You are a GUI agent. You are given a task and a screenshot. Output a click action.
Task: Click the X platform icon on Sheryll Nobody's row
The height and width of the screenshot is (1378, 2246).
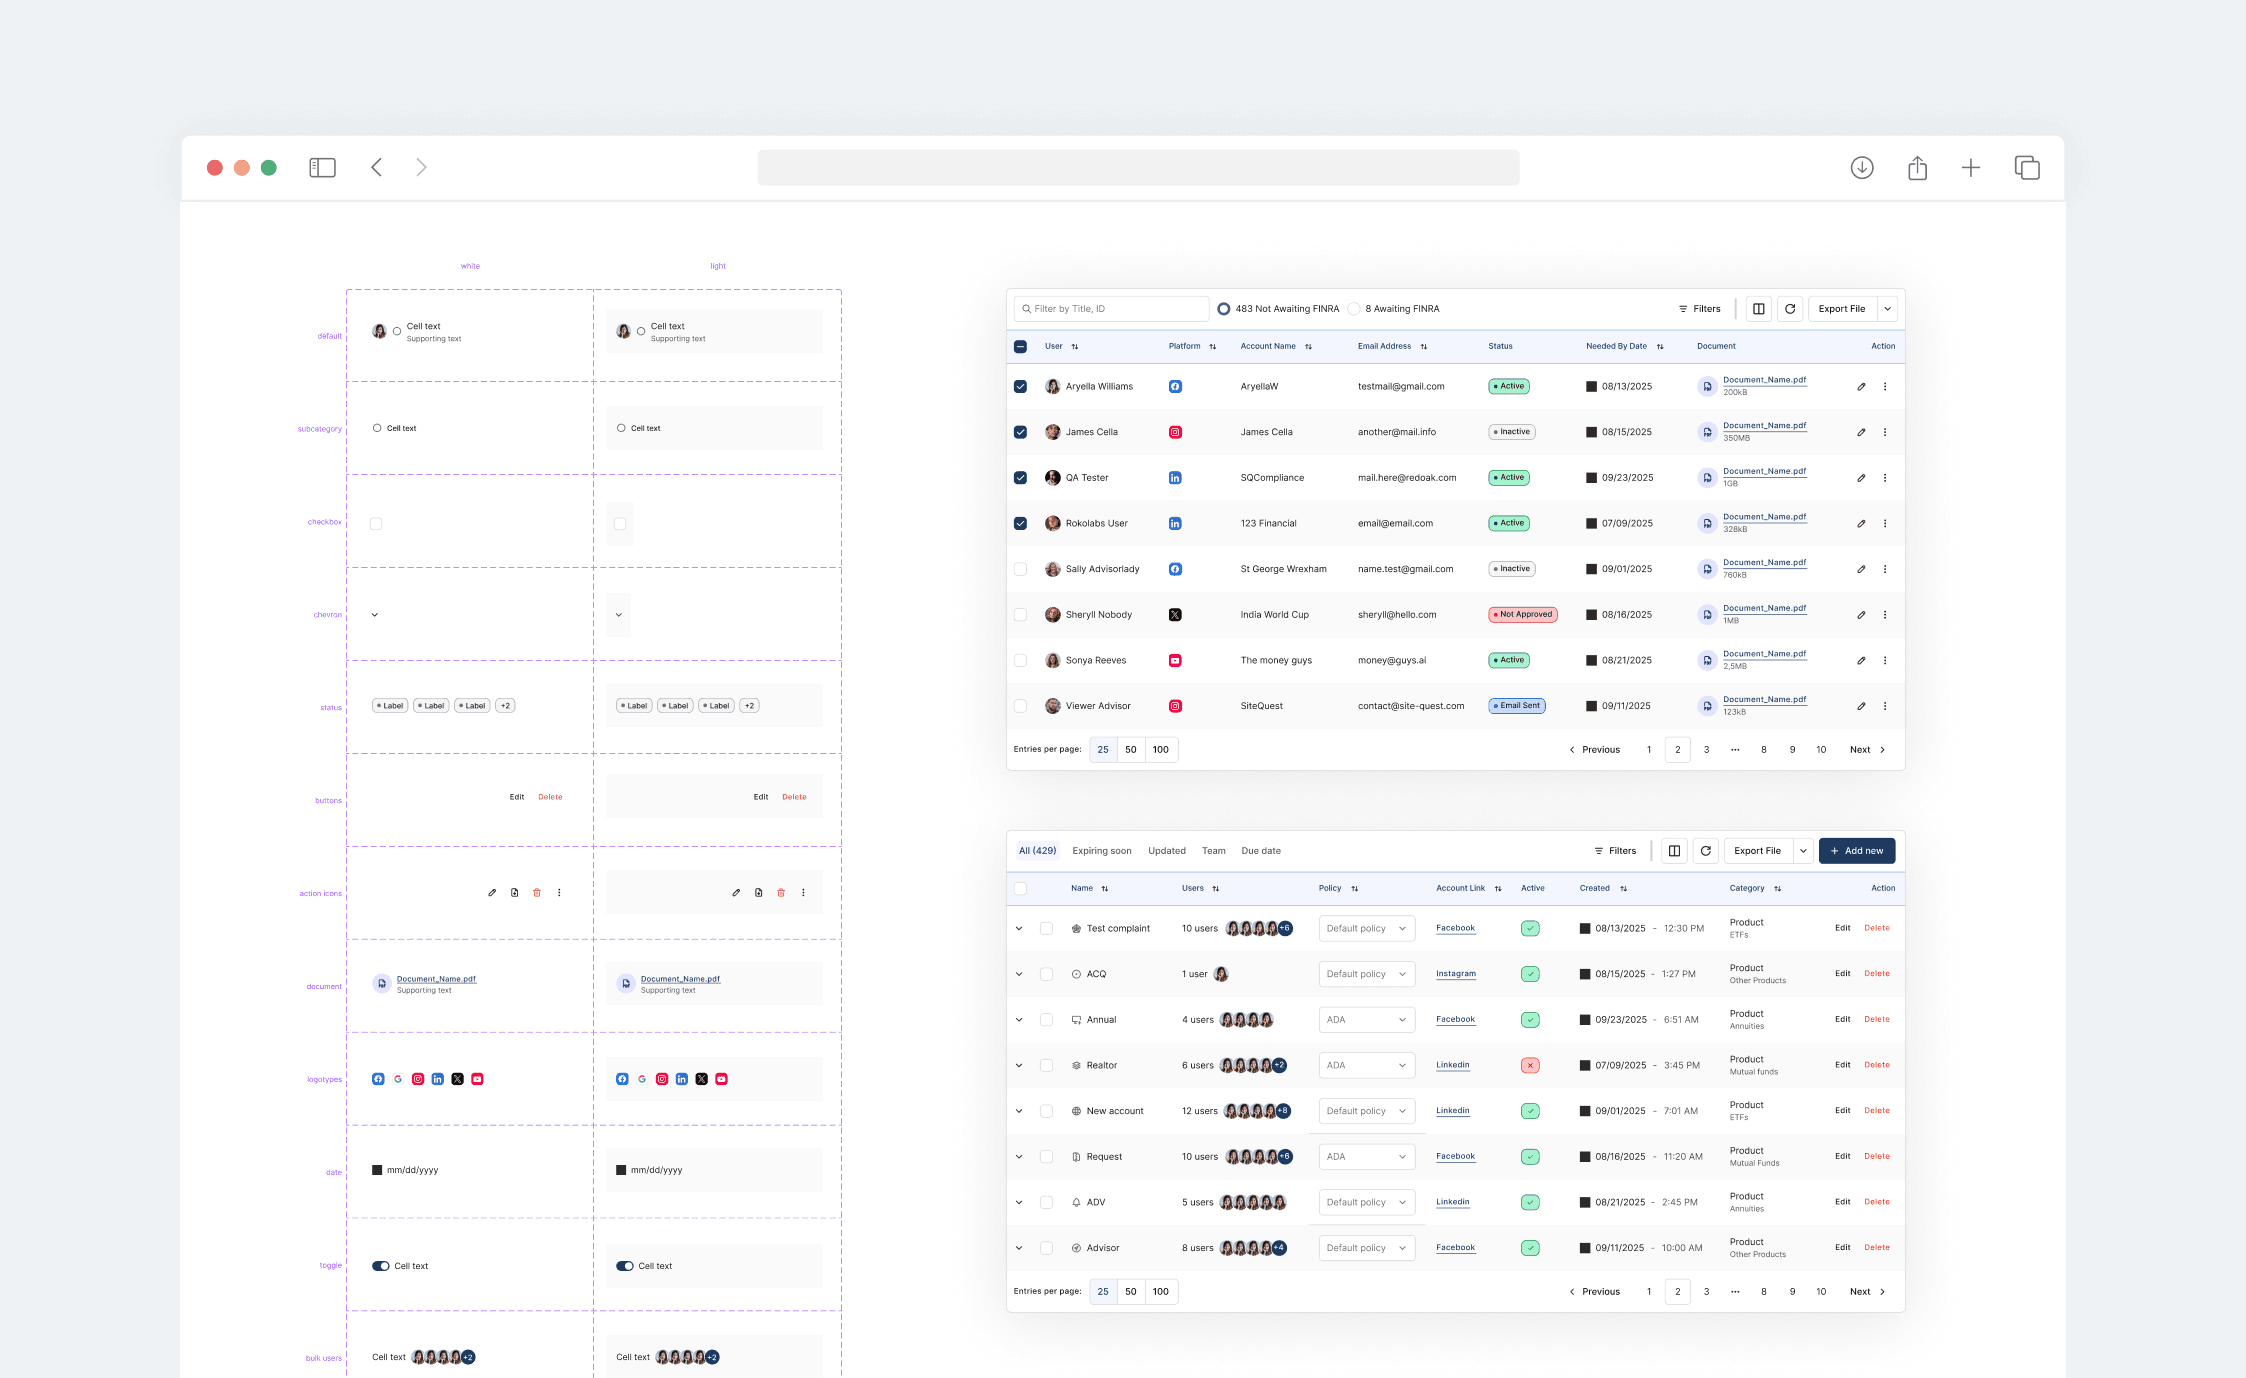coord(1175,614)
